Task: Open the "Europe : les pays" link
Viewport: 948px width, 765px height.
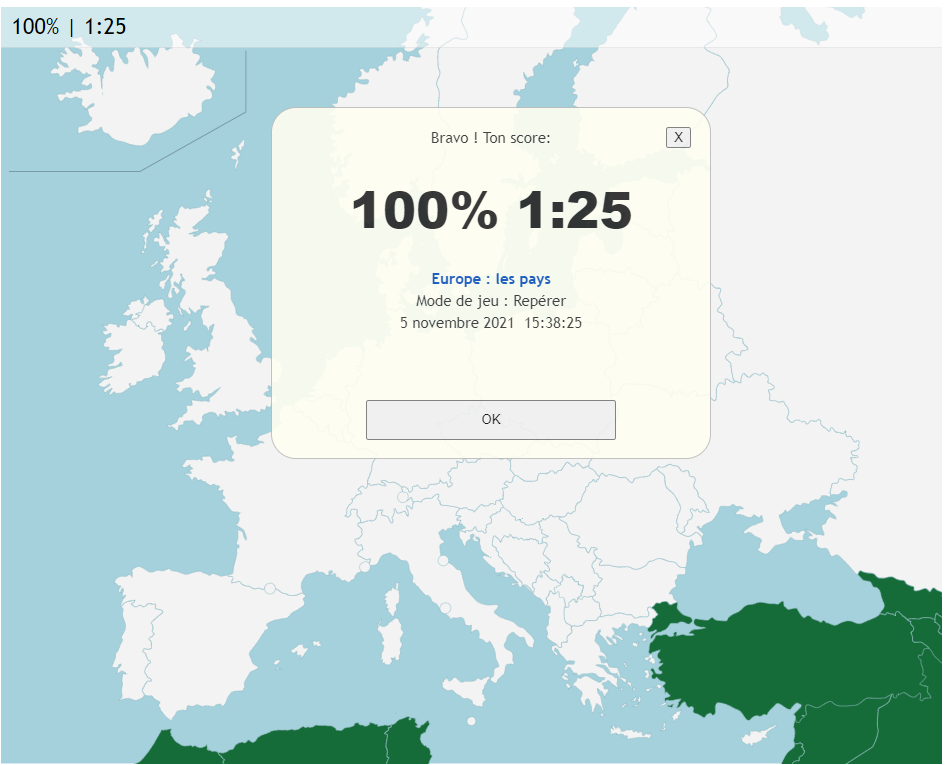Action: tap(490, 279)
